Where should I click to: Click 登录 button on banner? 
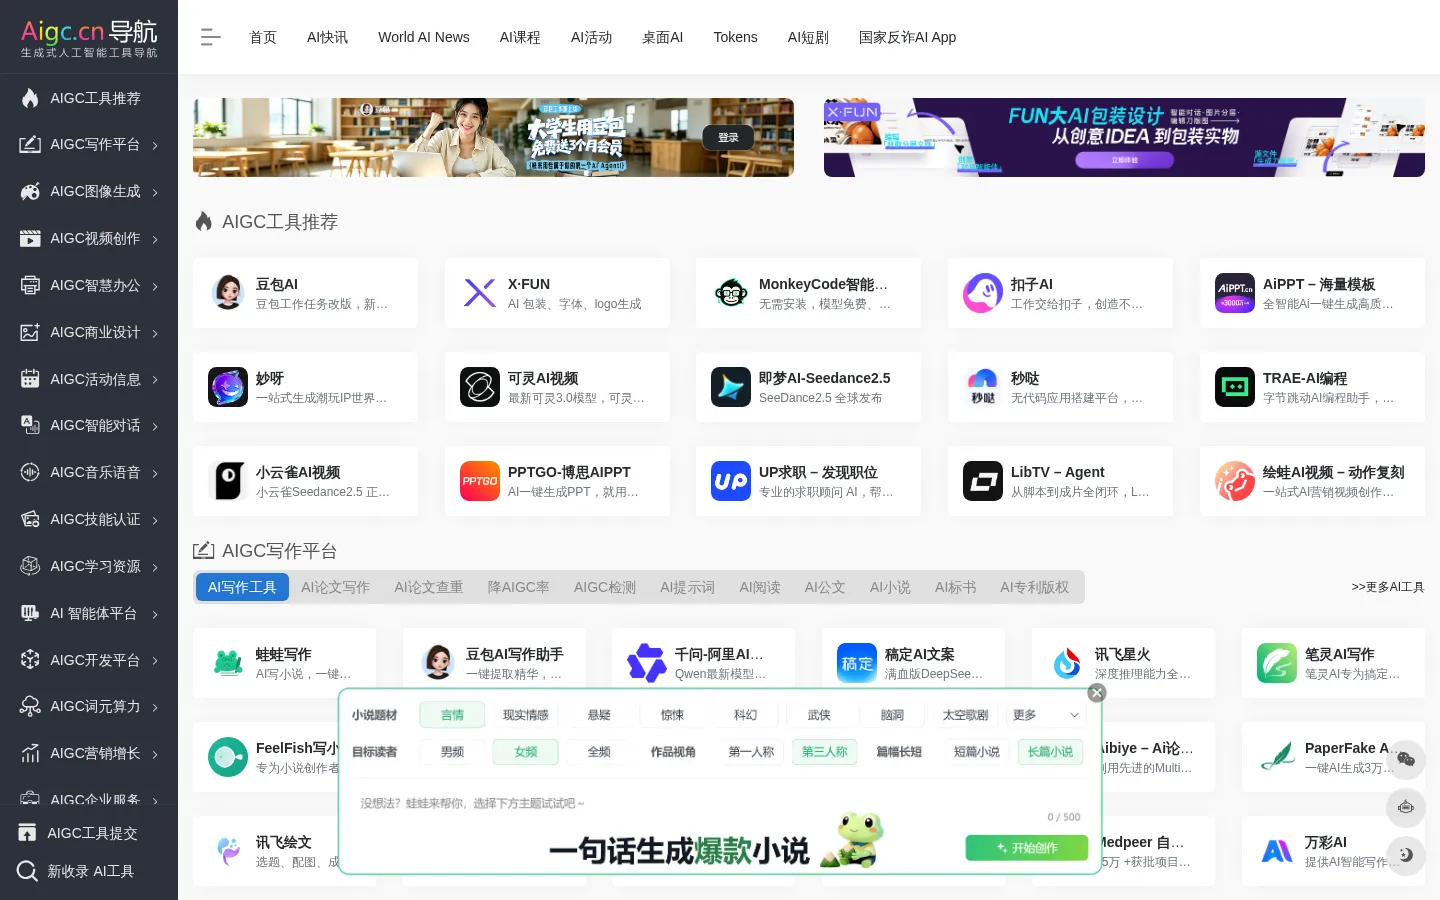point(728,138)
